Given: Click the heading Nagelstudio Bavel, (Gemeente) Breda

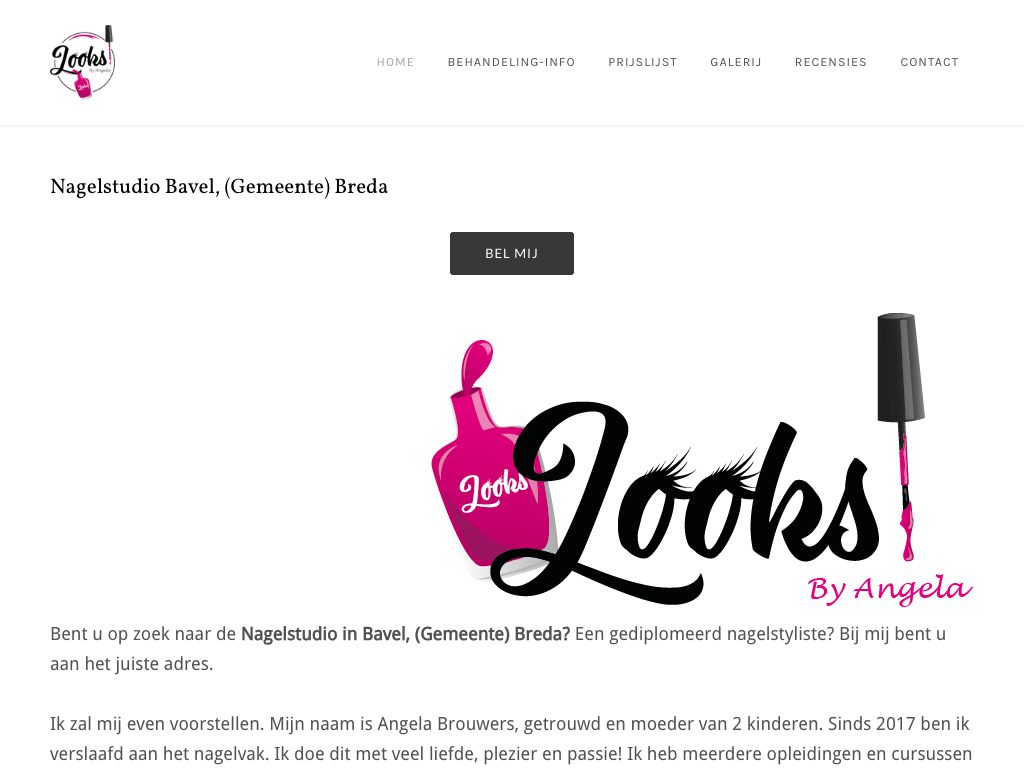Looking at the screenshot, I should (219, 187).
